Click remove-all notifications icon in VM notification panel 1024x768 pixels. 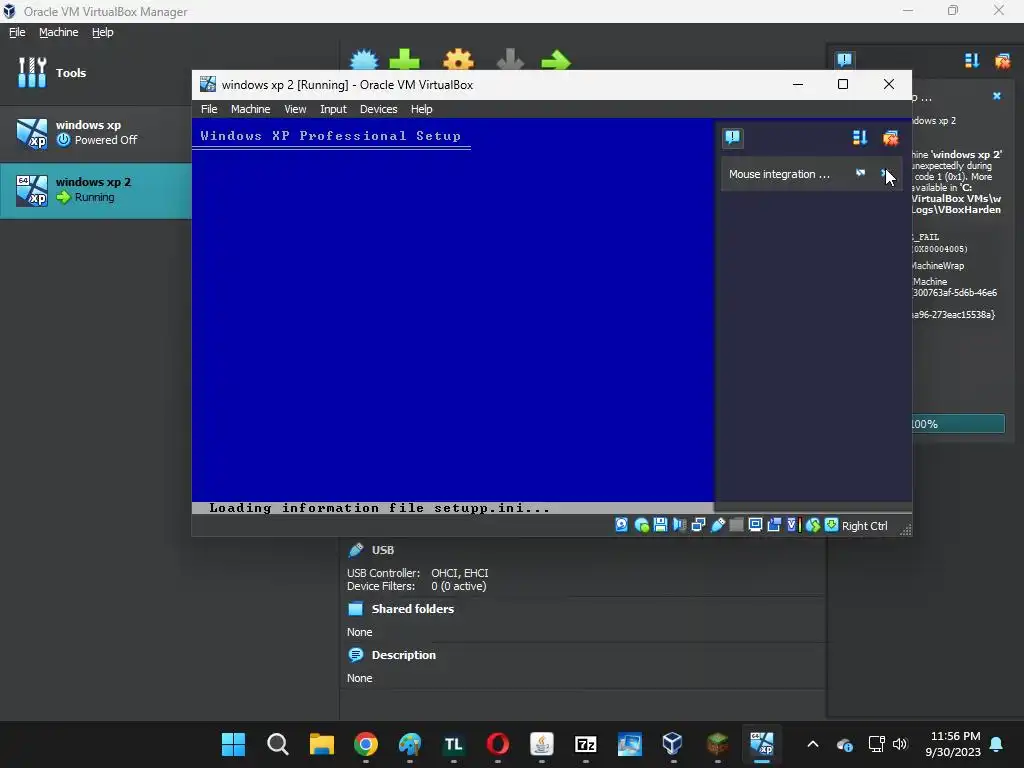890,138
